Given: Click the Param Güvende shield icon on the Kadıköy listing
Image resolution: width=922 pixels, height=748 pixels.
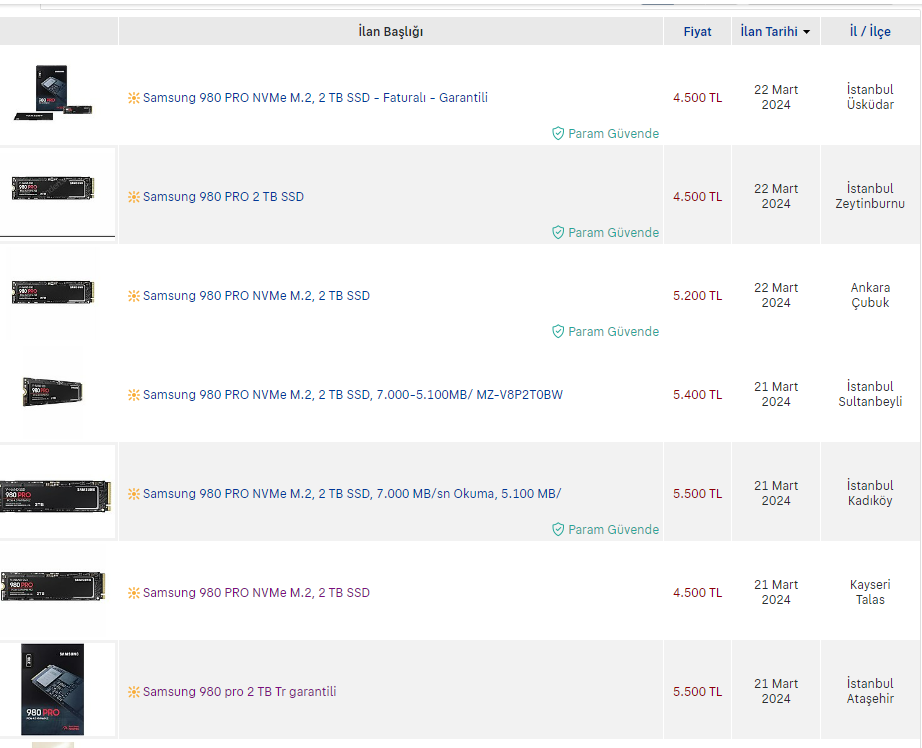Looking at the screenshot, I should (558, 529).
